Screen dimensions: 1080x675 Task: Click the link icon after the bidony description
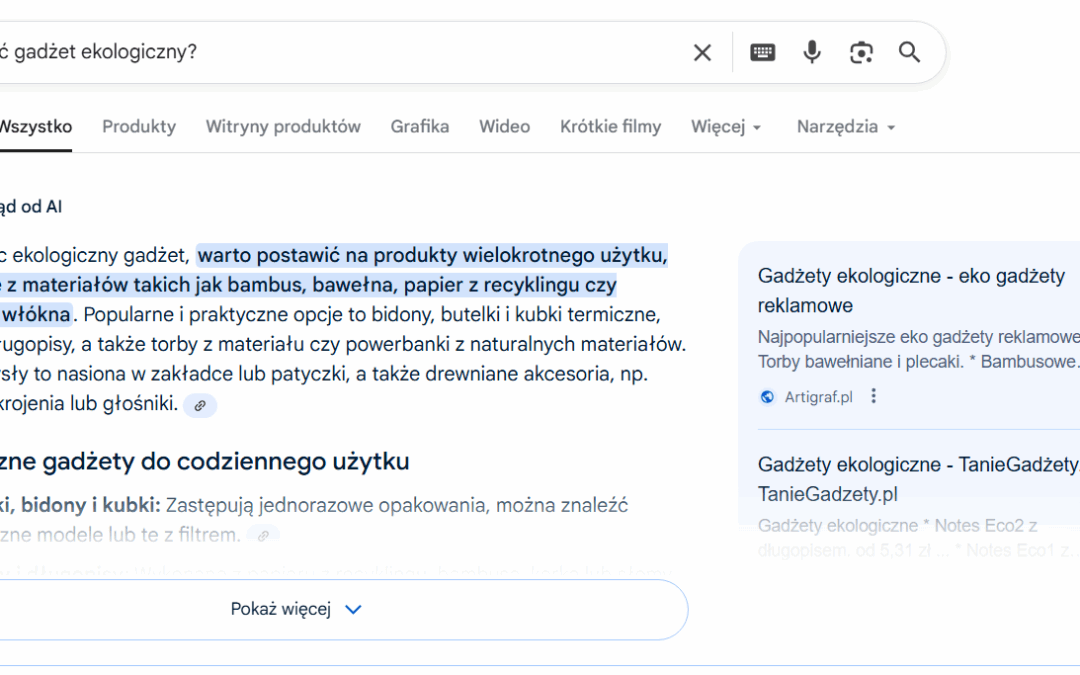point(263,534)
